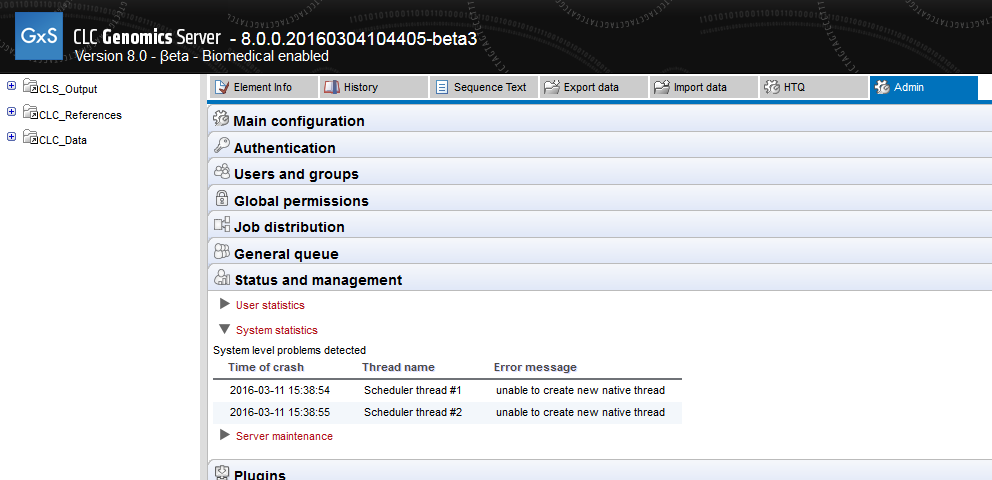The height and width of the screenshot is (480, 992).
Task: Switch to the Element Info tab
Action: click(x=262, y=88)
